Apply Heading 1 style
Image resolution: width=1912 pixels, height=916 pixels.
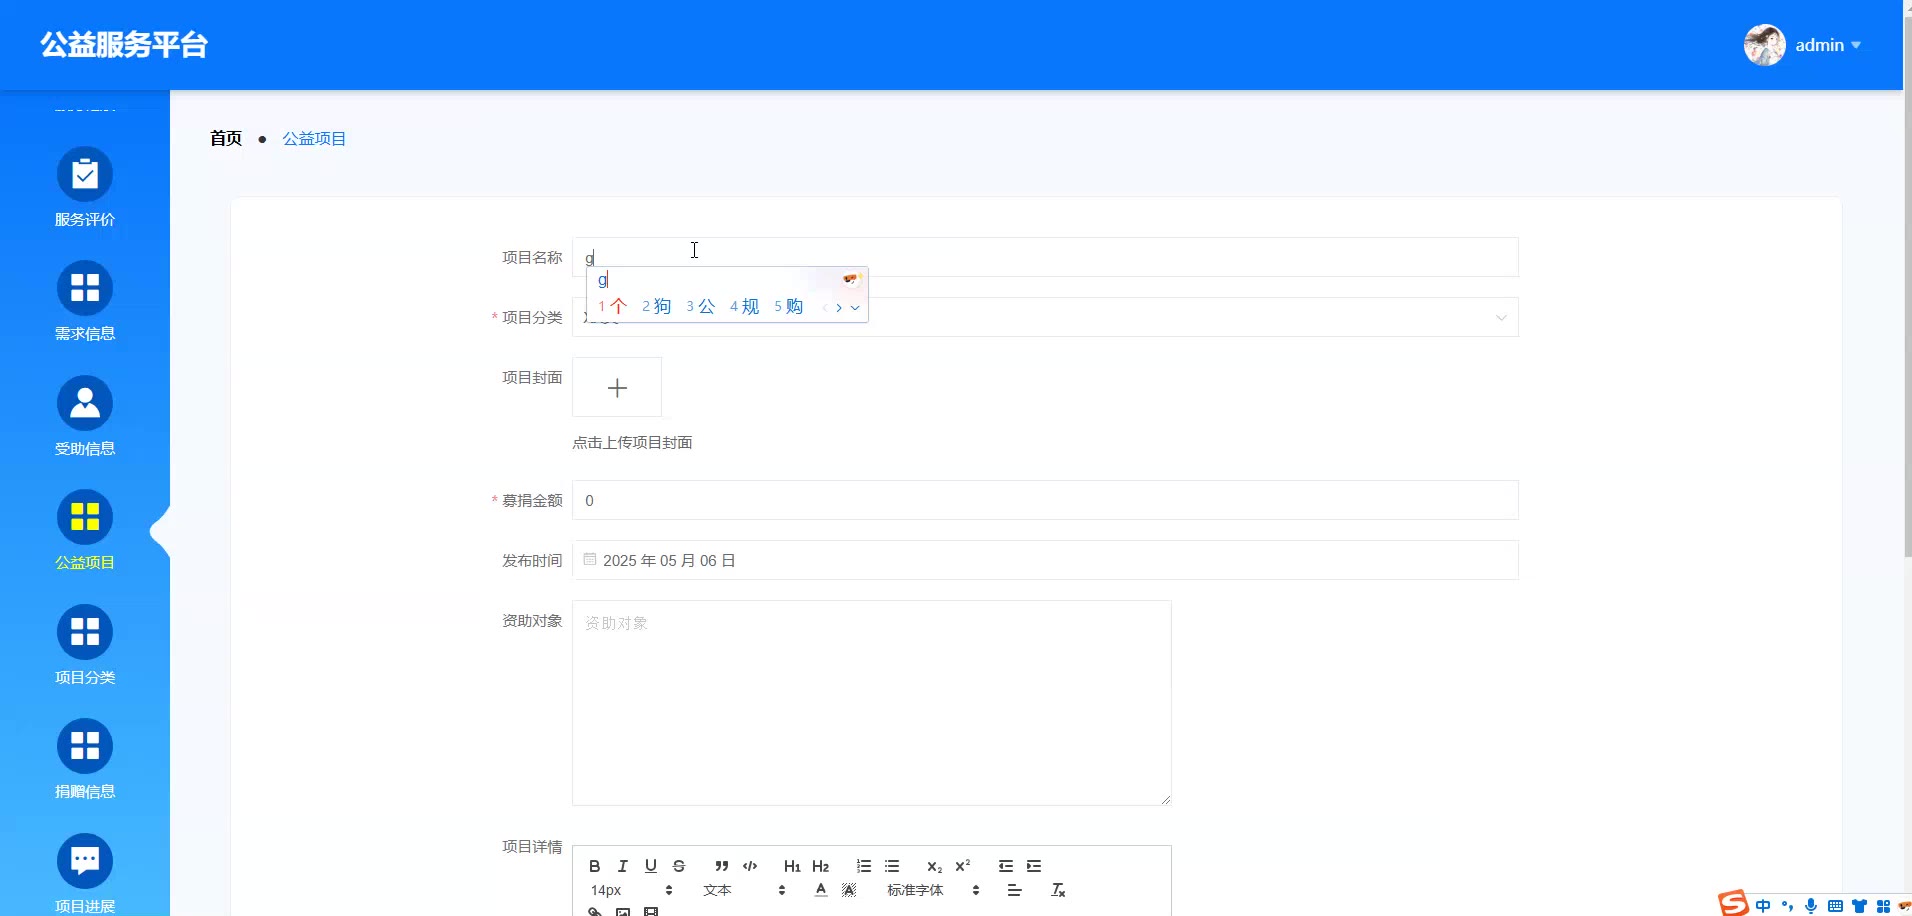coord(792,866)
